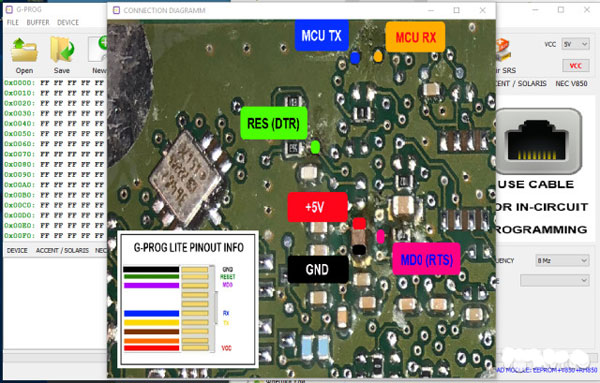Image resolution: width=600 pixels, height=383 pixels.
Task: Click the Save folder icon
Action: point(62,50)
